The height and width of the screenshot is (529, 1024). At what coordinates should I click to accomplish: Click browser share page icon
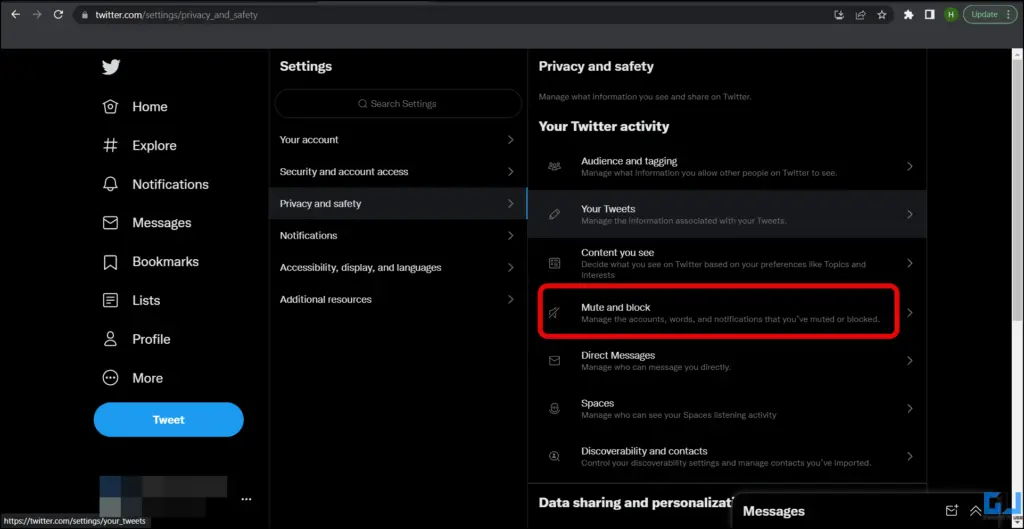tap(861, 14)
